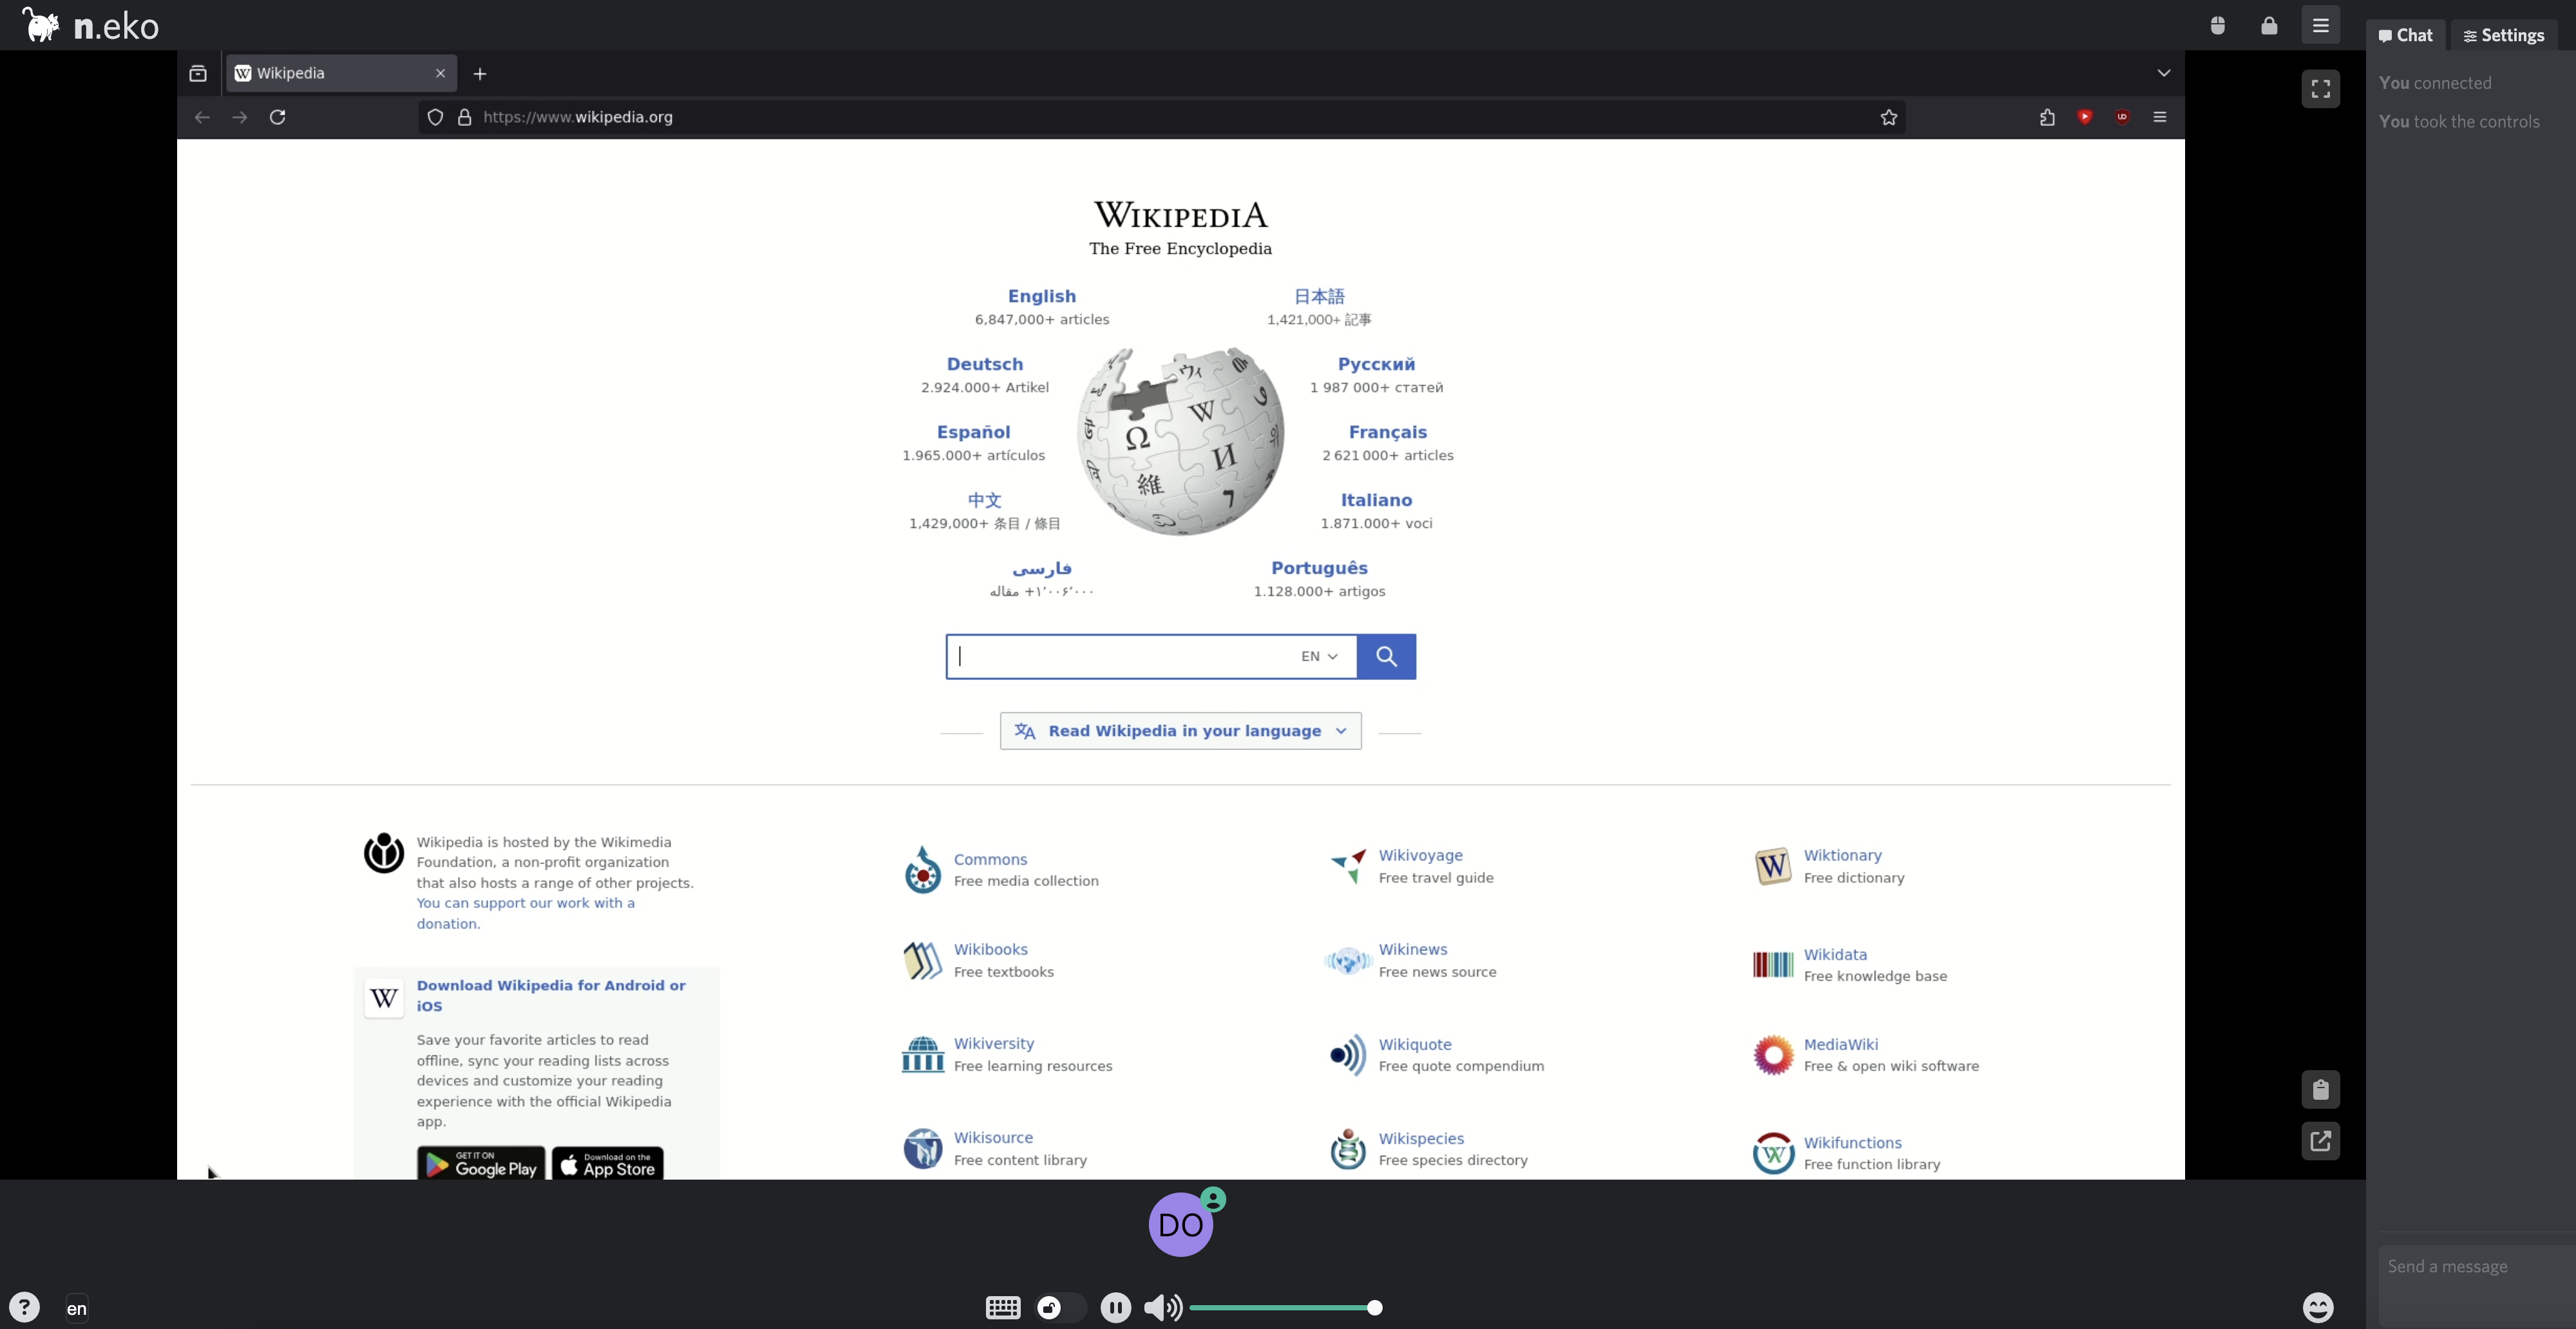This screenshot has height=1329, width=2576.
Task: Click the App Store download badge
Action: coord(608,1163)
